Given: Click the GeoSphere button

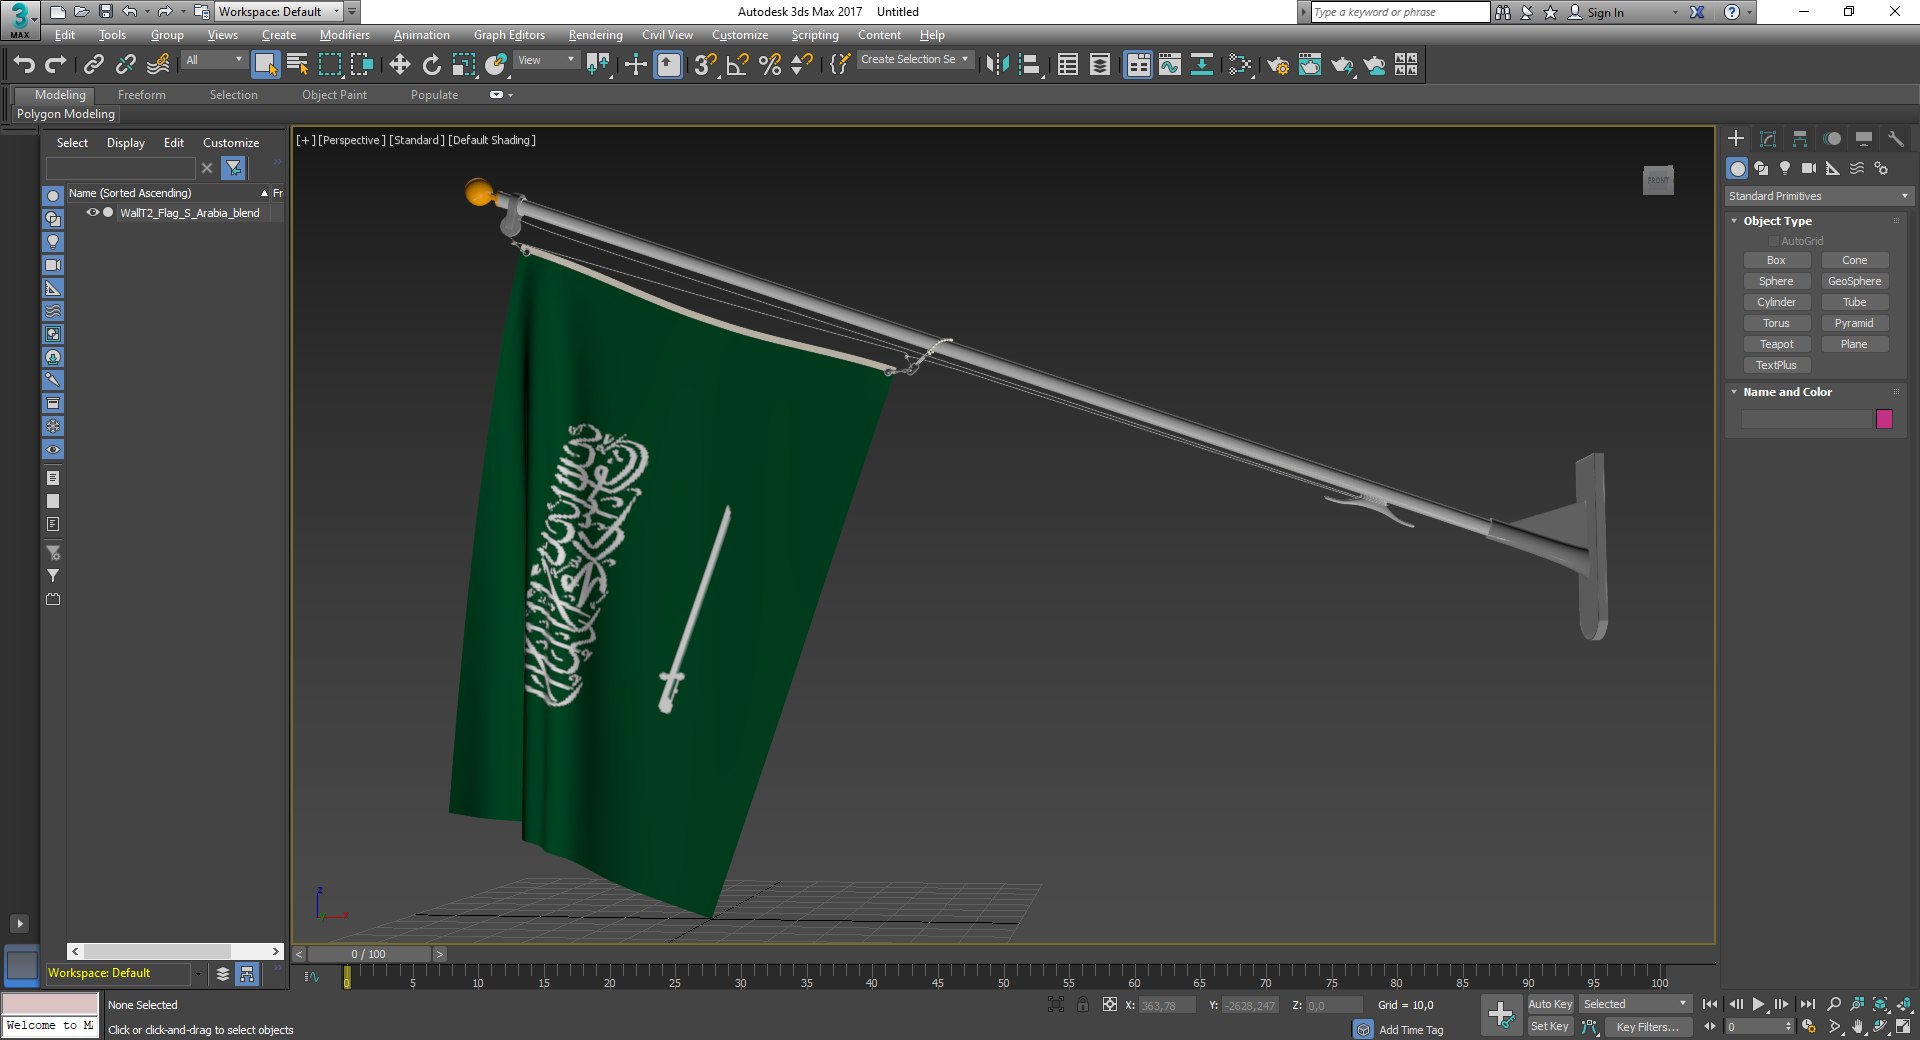Looking at the screenshot, I should tap(1854, 281).
